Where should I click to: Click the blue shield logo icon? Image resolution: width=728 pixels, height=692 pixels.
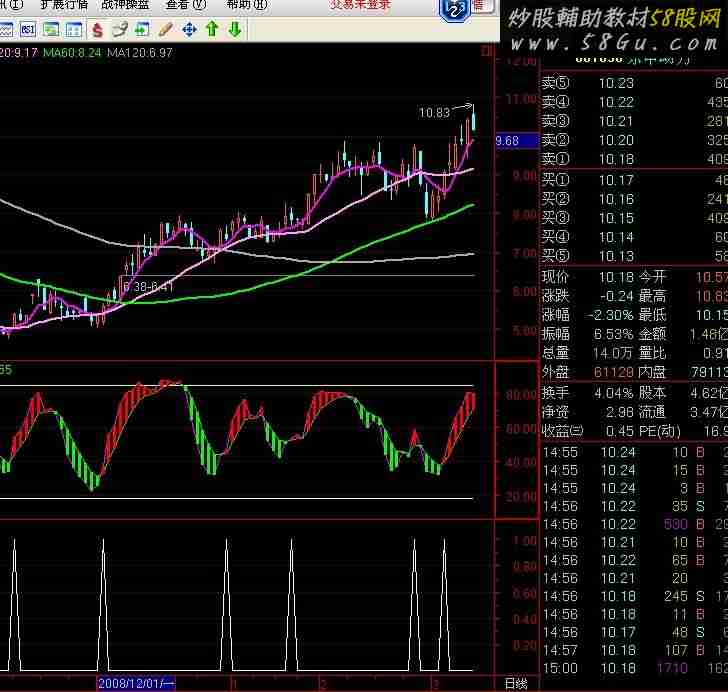pyautogui.click(x=455, y=11)
